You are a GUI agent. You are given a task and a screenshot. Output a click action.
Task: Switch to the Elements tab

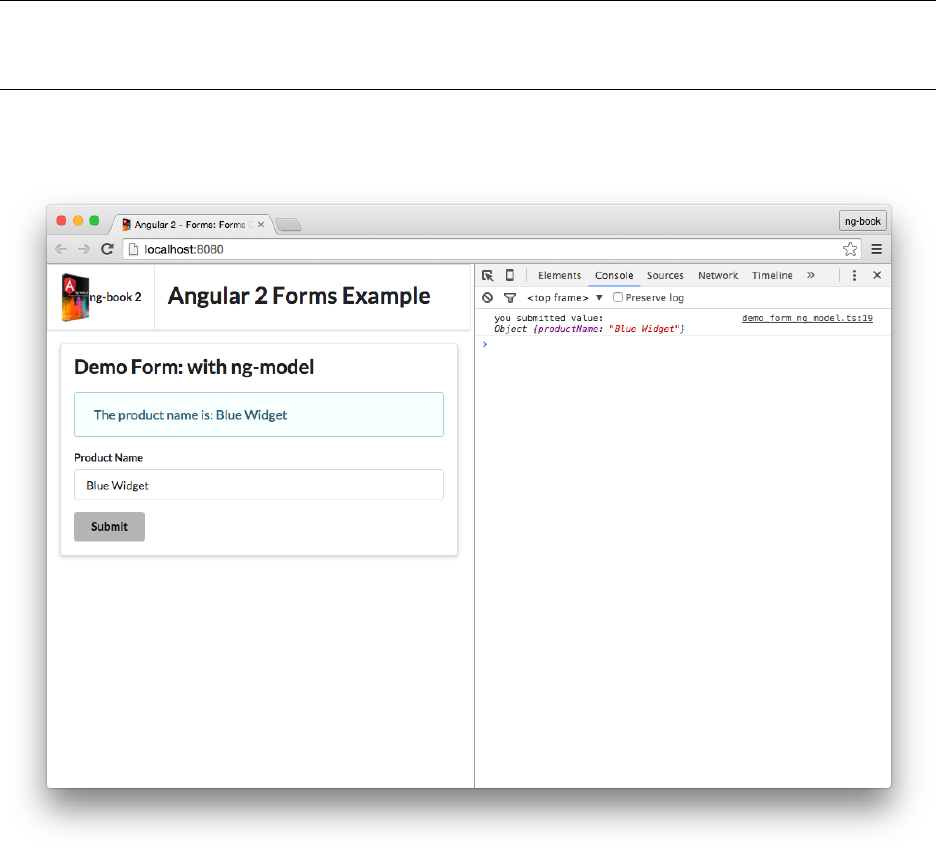coord(559,276)
